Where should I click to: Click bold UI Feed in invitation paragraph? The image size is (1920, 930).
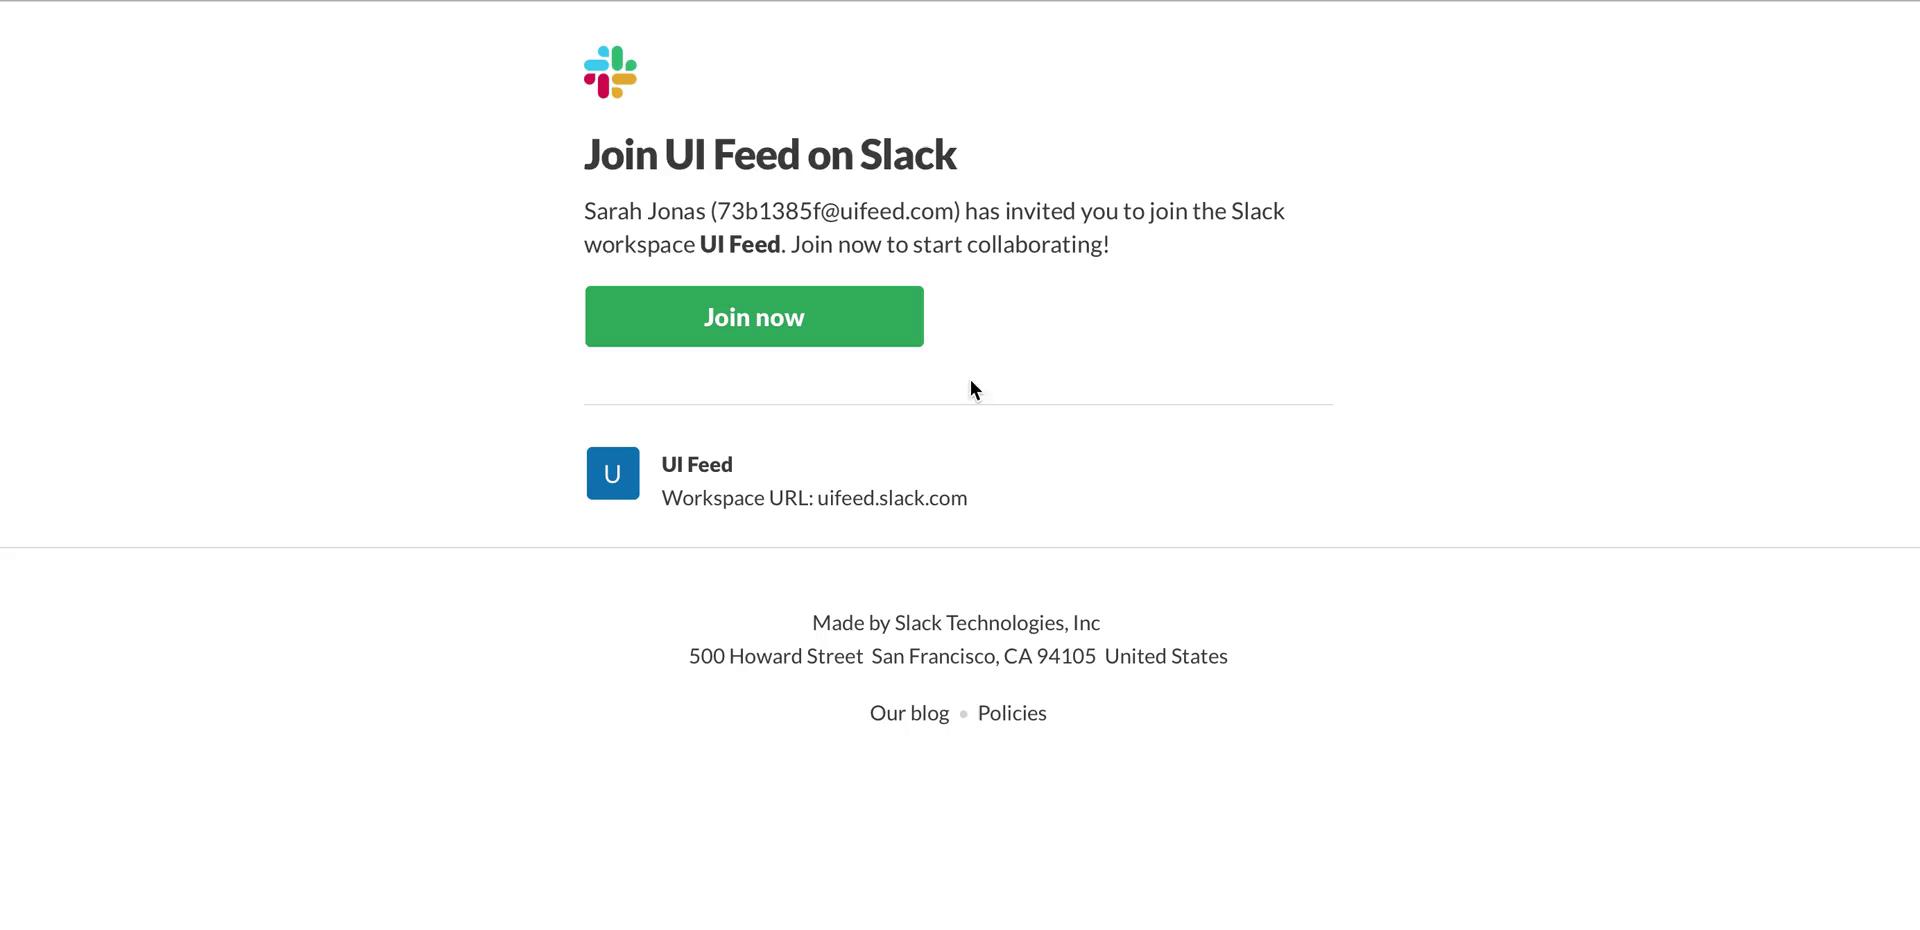pyautogui.click(x=740, y=244)
